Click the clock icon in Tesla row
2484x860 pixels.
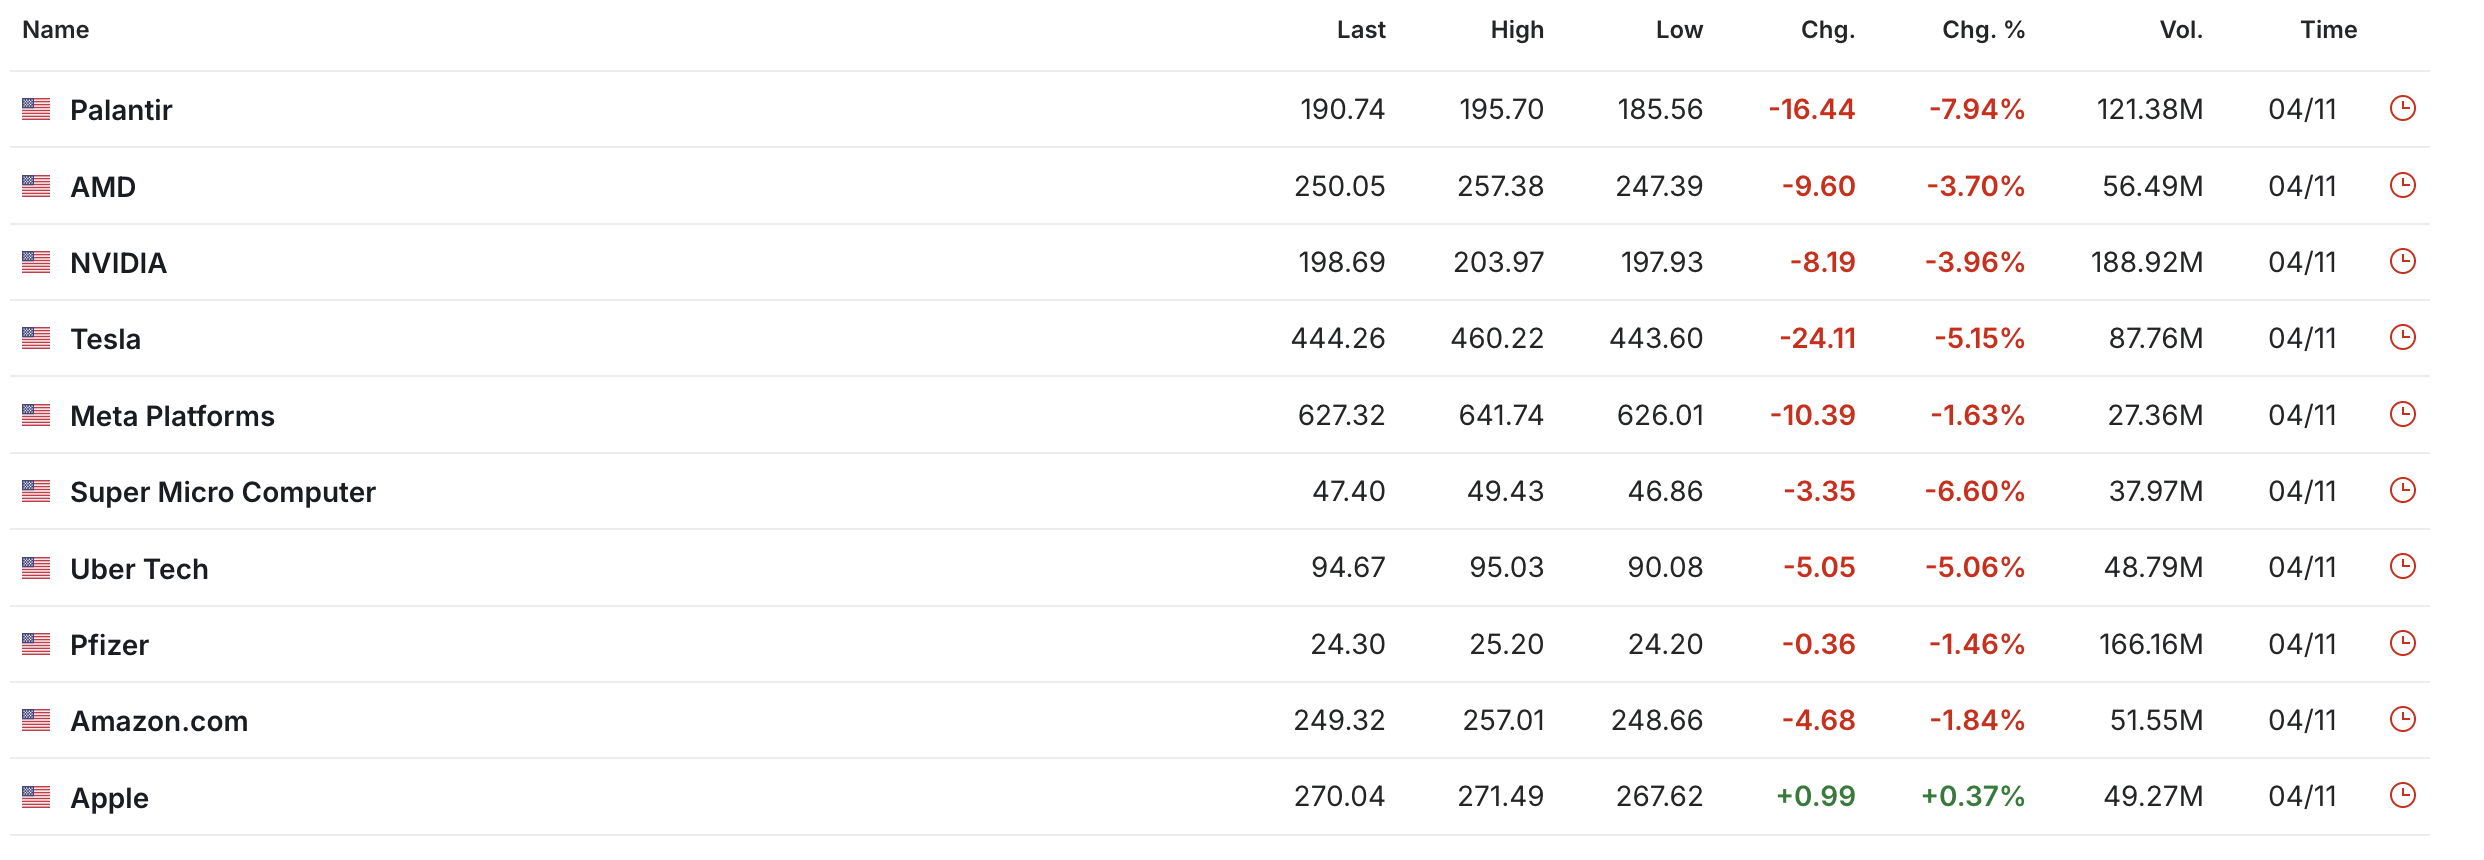coord(2402,337)
